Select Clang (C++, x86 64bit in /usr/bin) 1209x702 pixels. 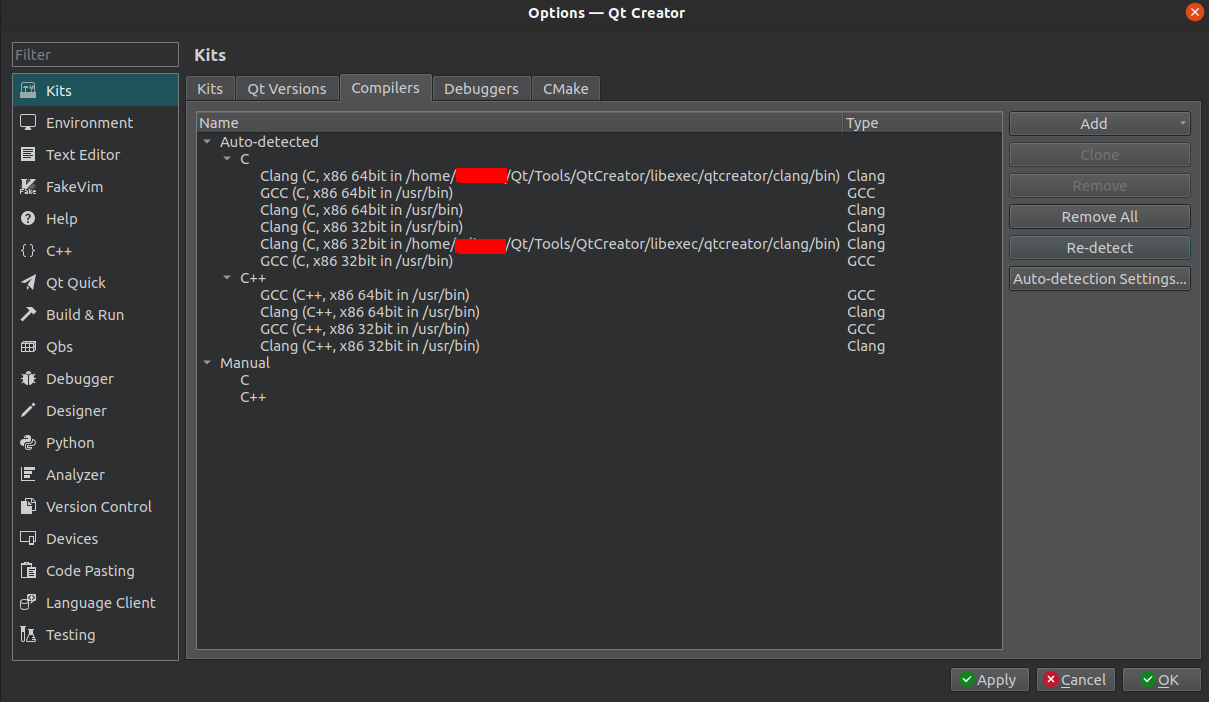click(x=370, y=312)
